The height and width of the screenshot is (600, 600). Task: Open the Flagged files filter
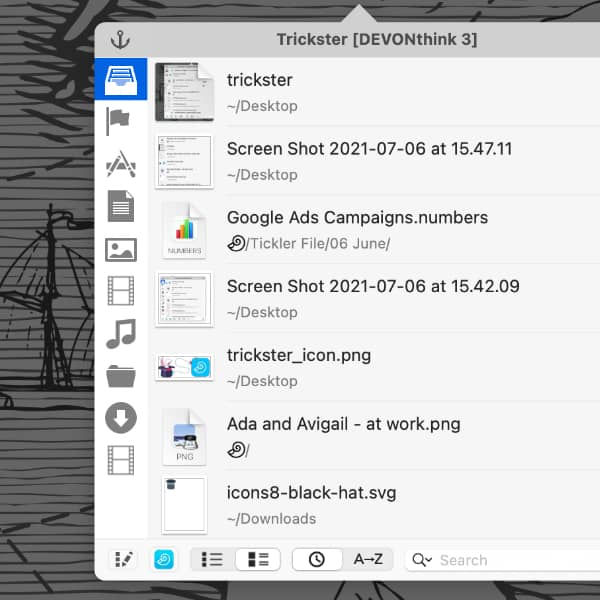pos(118,121)
